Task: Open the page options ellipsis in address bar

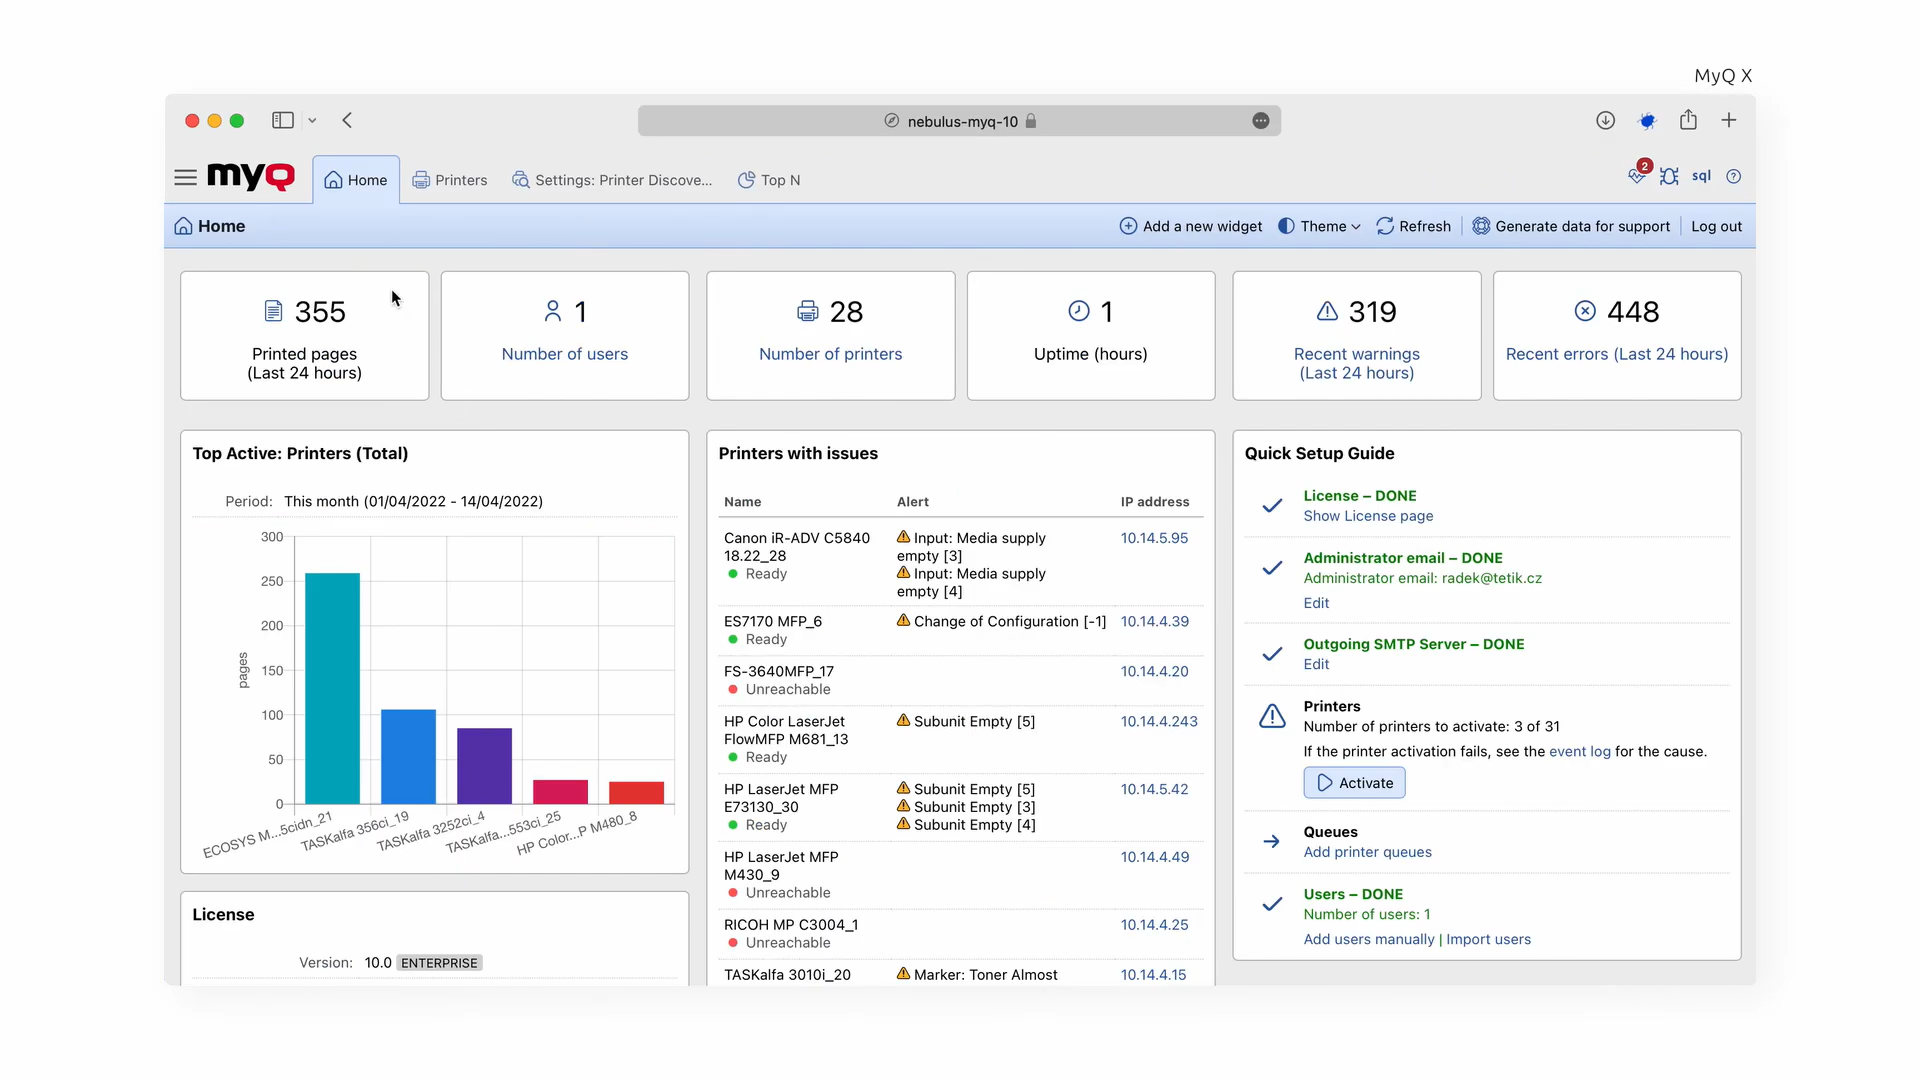Action: pyautogui.click(x=1261, y=121)
